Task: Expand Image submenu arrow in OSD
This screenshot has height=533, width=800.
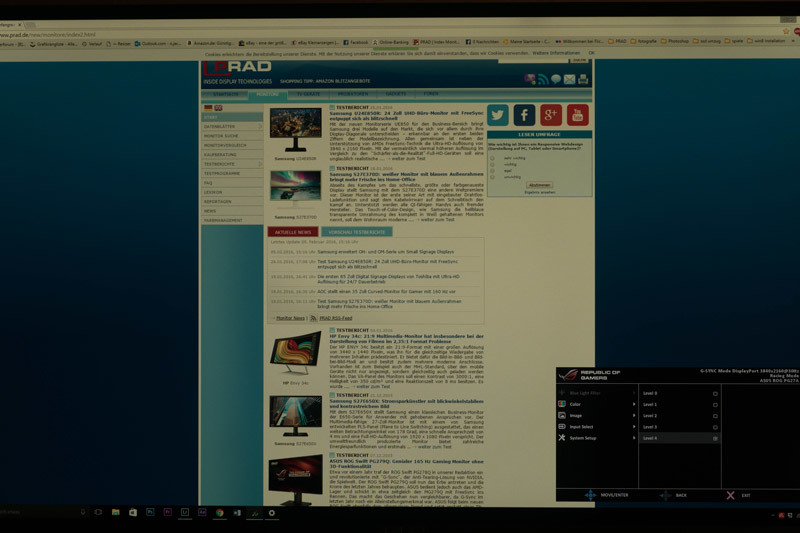Action: (x=634, y=415)
